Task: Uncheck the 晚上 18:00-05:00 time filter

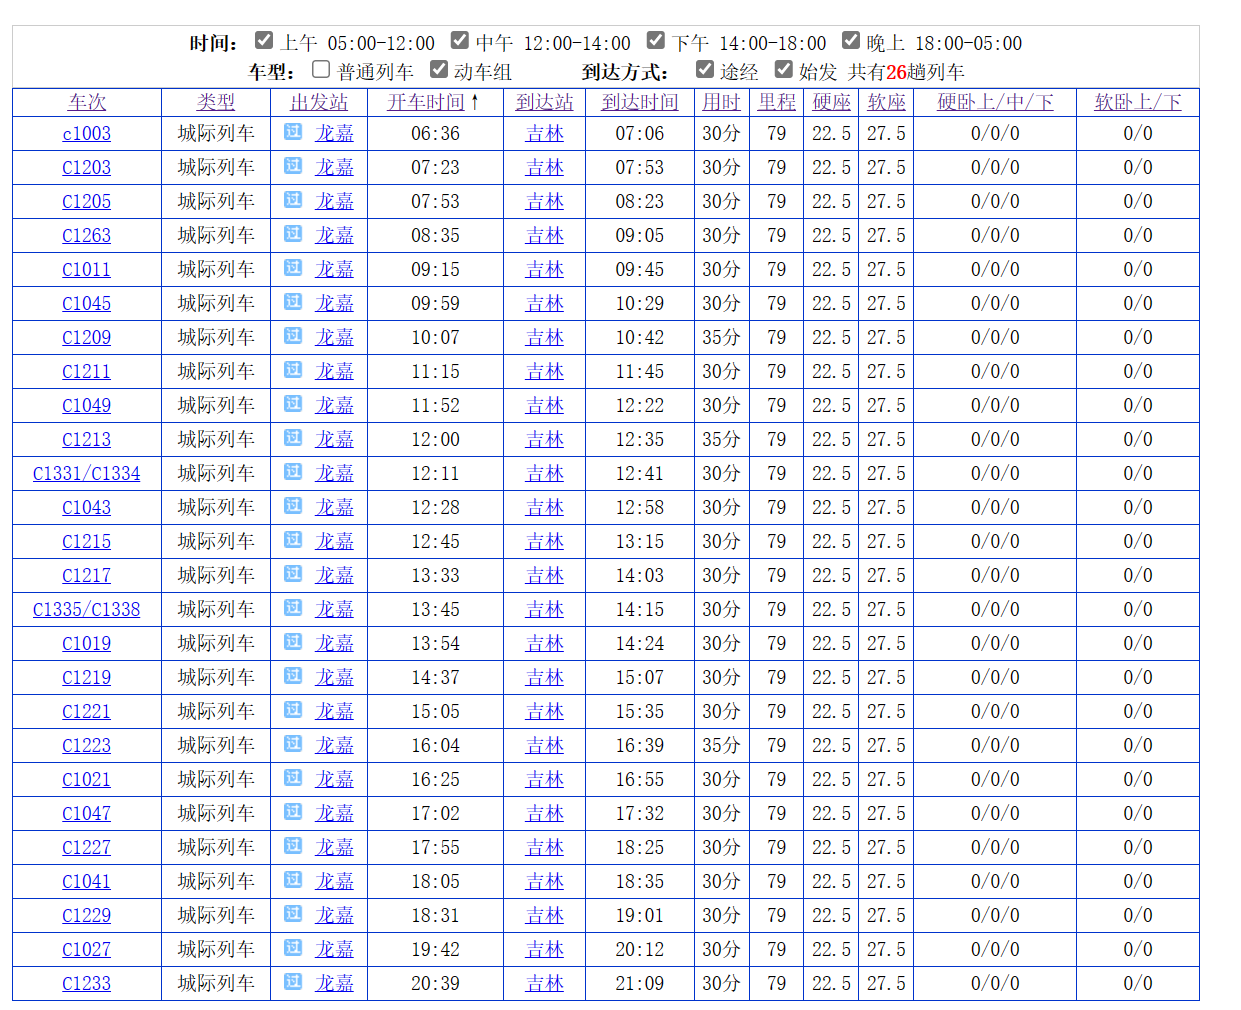Action: (851, 41)
